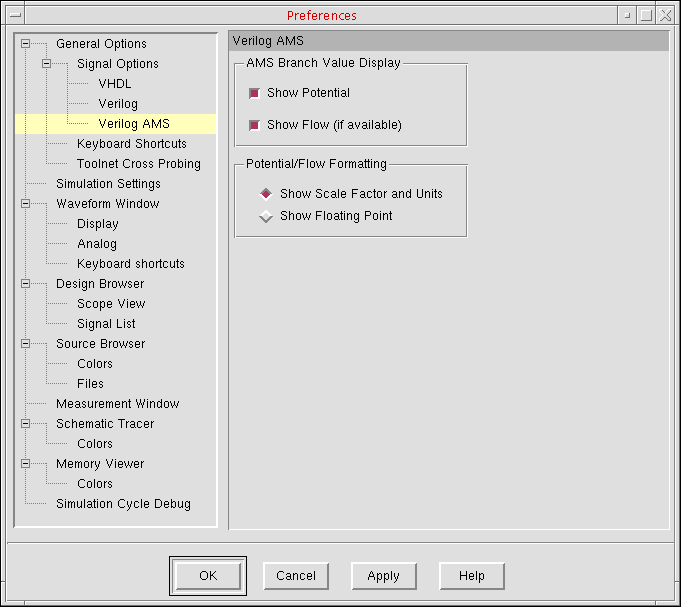This screenshot has height=607, width=681.
Task: Open the window menu in title bar
Action: [15, 15]
